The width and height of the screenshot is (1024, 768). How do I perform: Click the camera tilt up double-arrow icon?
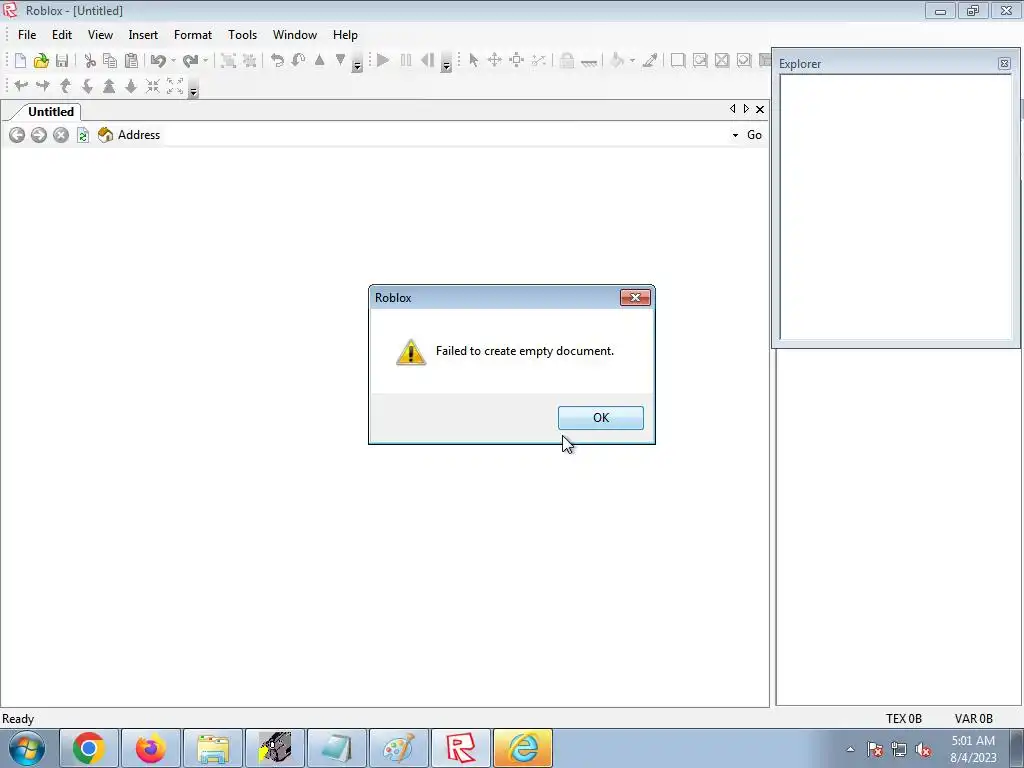[x=109, y=86]
